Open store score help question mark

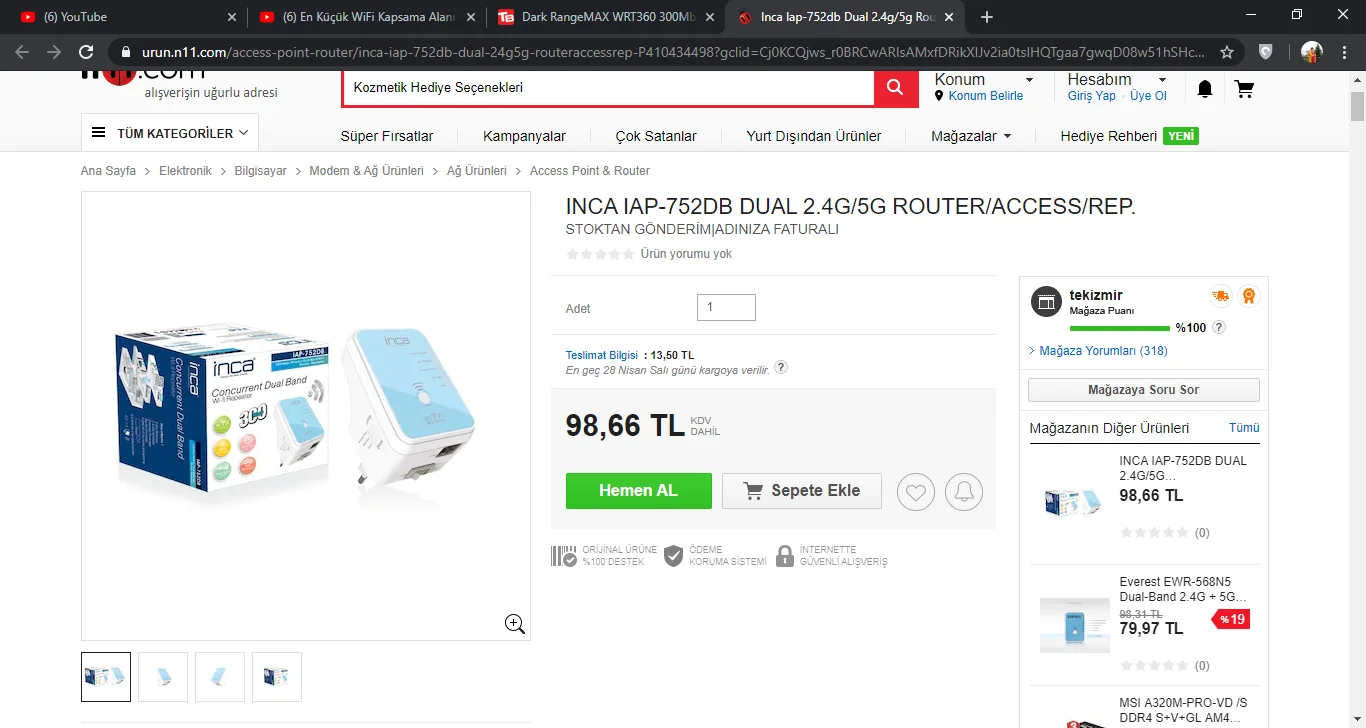point(1219,327)
